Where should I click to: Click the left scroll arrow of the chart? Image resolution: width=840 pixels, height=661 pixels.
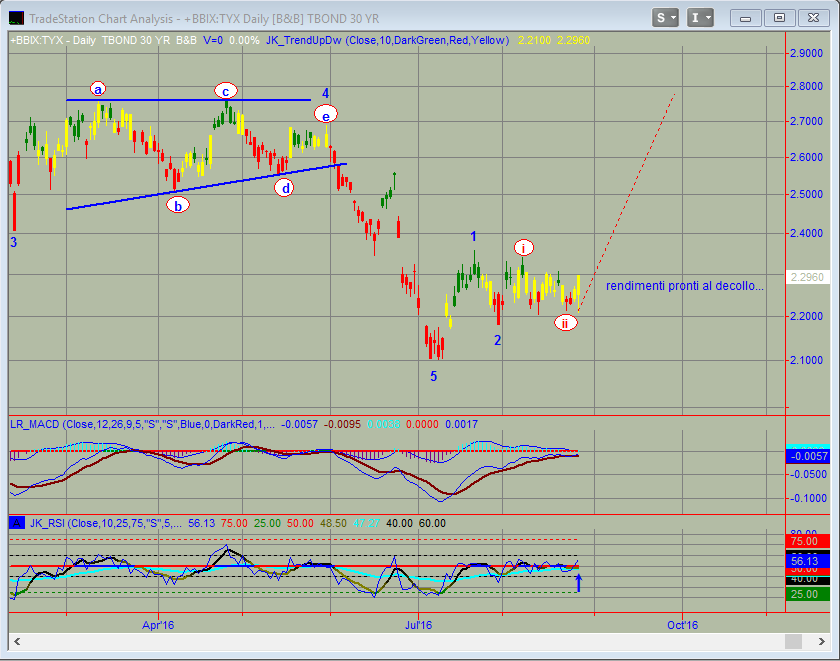pos(17,641)
